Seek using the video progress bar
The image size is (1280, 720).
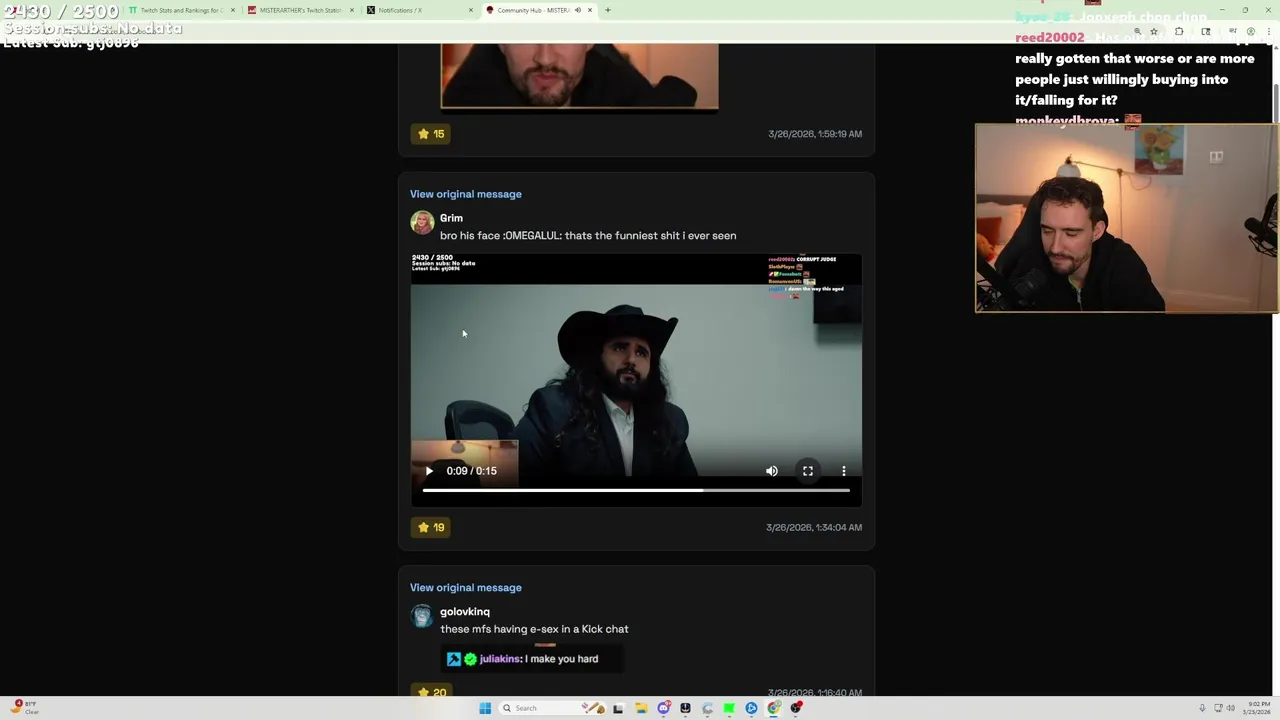(636, 490)
